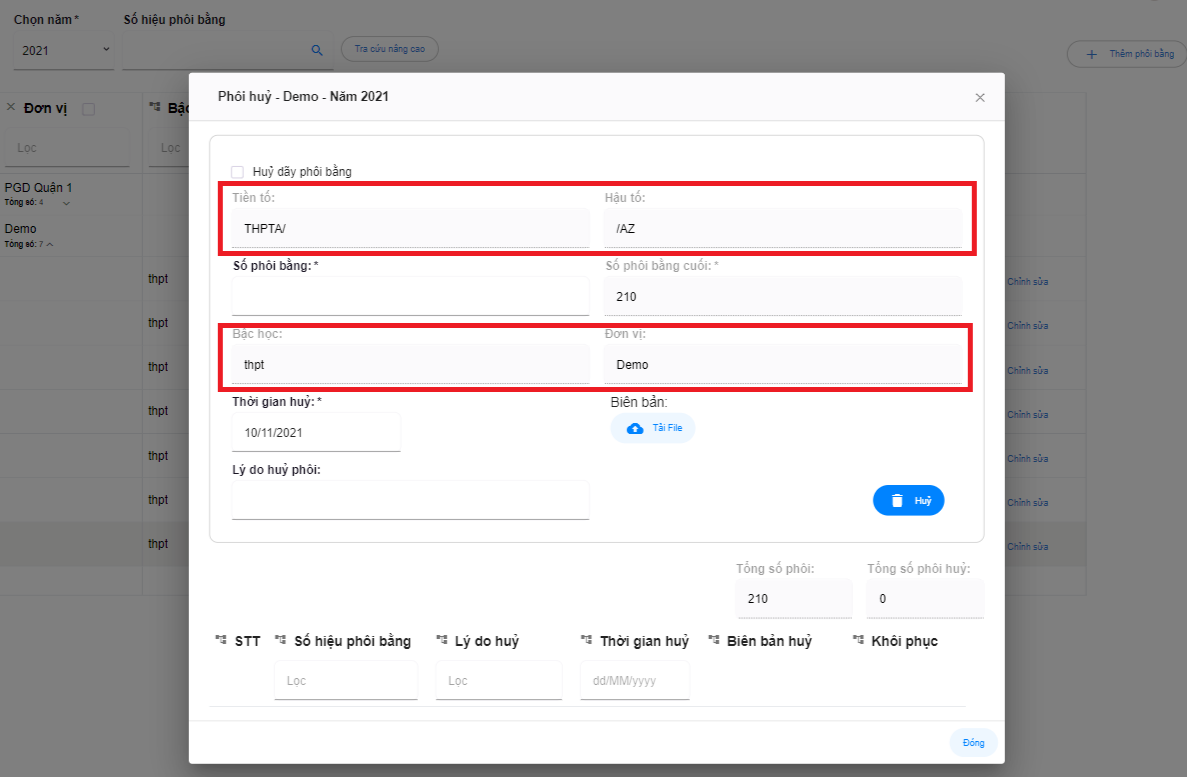Click the search magnifier icon
1187x777 pixels.
(x=317, y=50)
